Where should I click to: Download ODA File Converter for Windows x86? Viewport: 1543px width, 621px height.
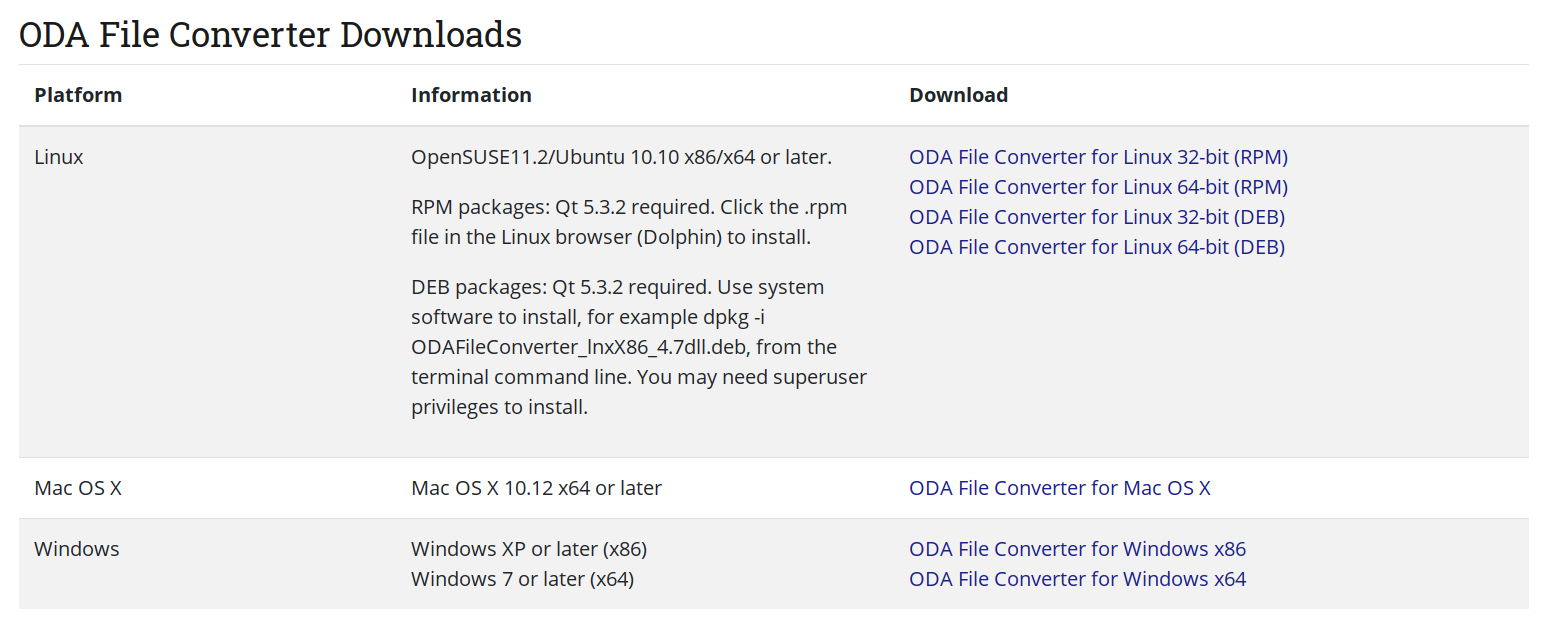(x=1078, y=549)
